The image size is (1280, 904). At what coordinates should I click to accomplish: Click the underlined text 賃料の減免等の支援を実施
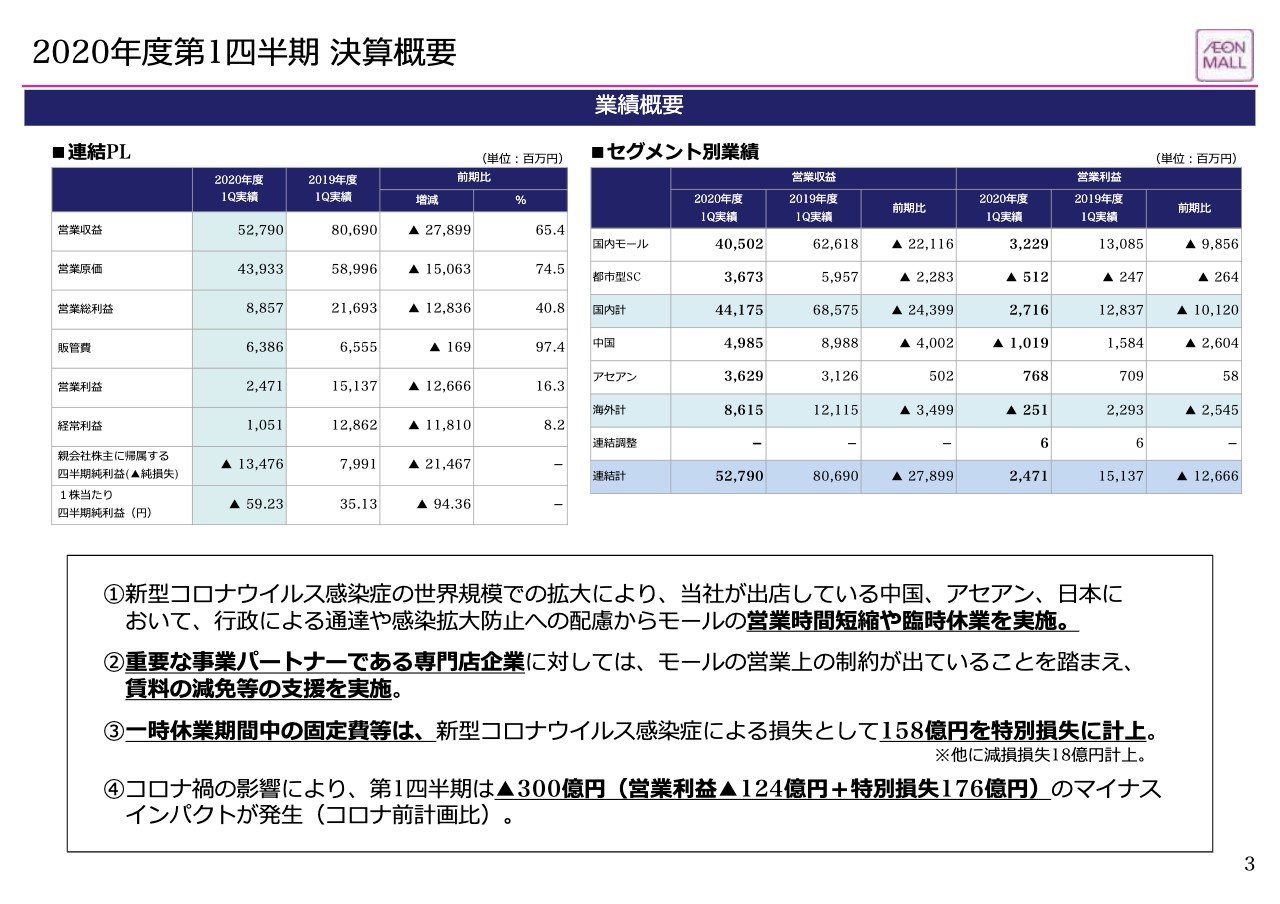[258, 690]
